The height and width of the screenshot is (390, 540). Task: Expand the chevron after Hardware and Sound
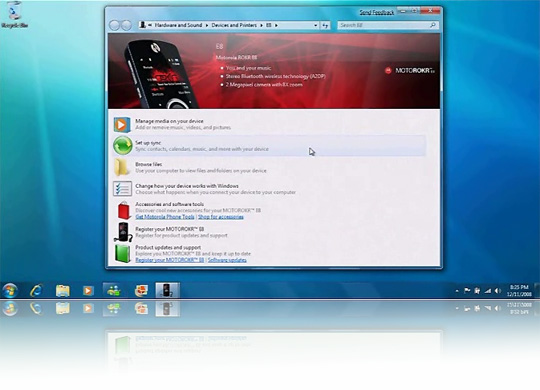(207, 25)
